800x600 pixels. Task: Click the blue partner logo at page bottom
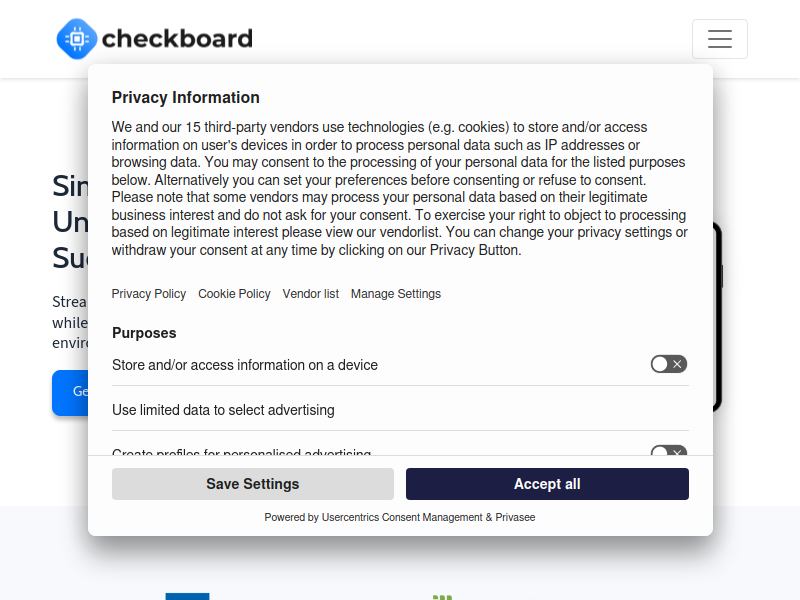187,596
